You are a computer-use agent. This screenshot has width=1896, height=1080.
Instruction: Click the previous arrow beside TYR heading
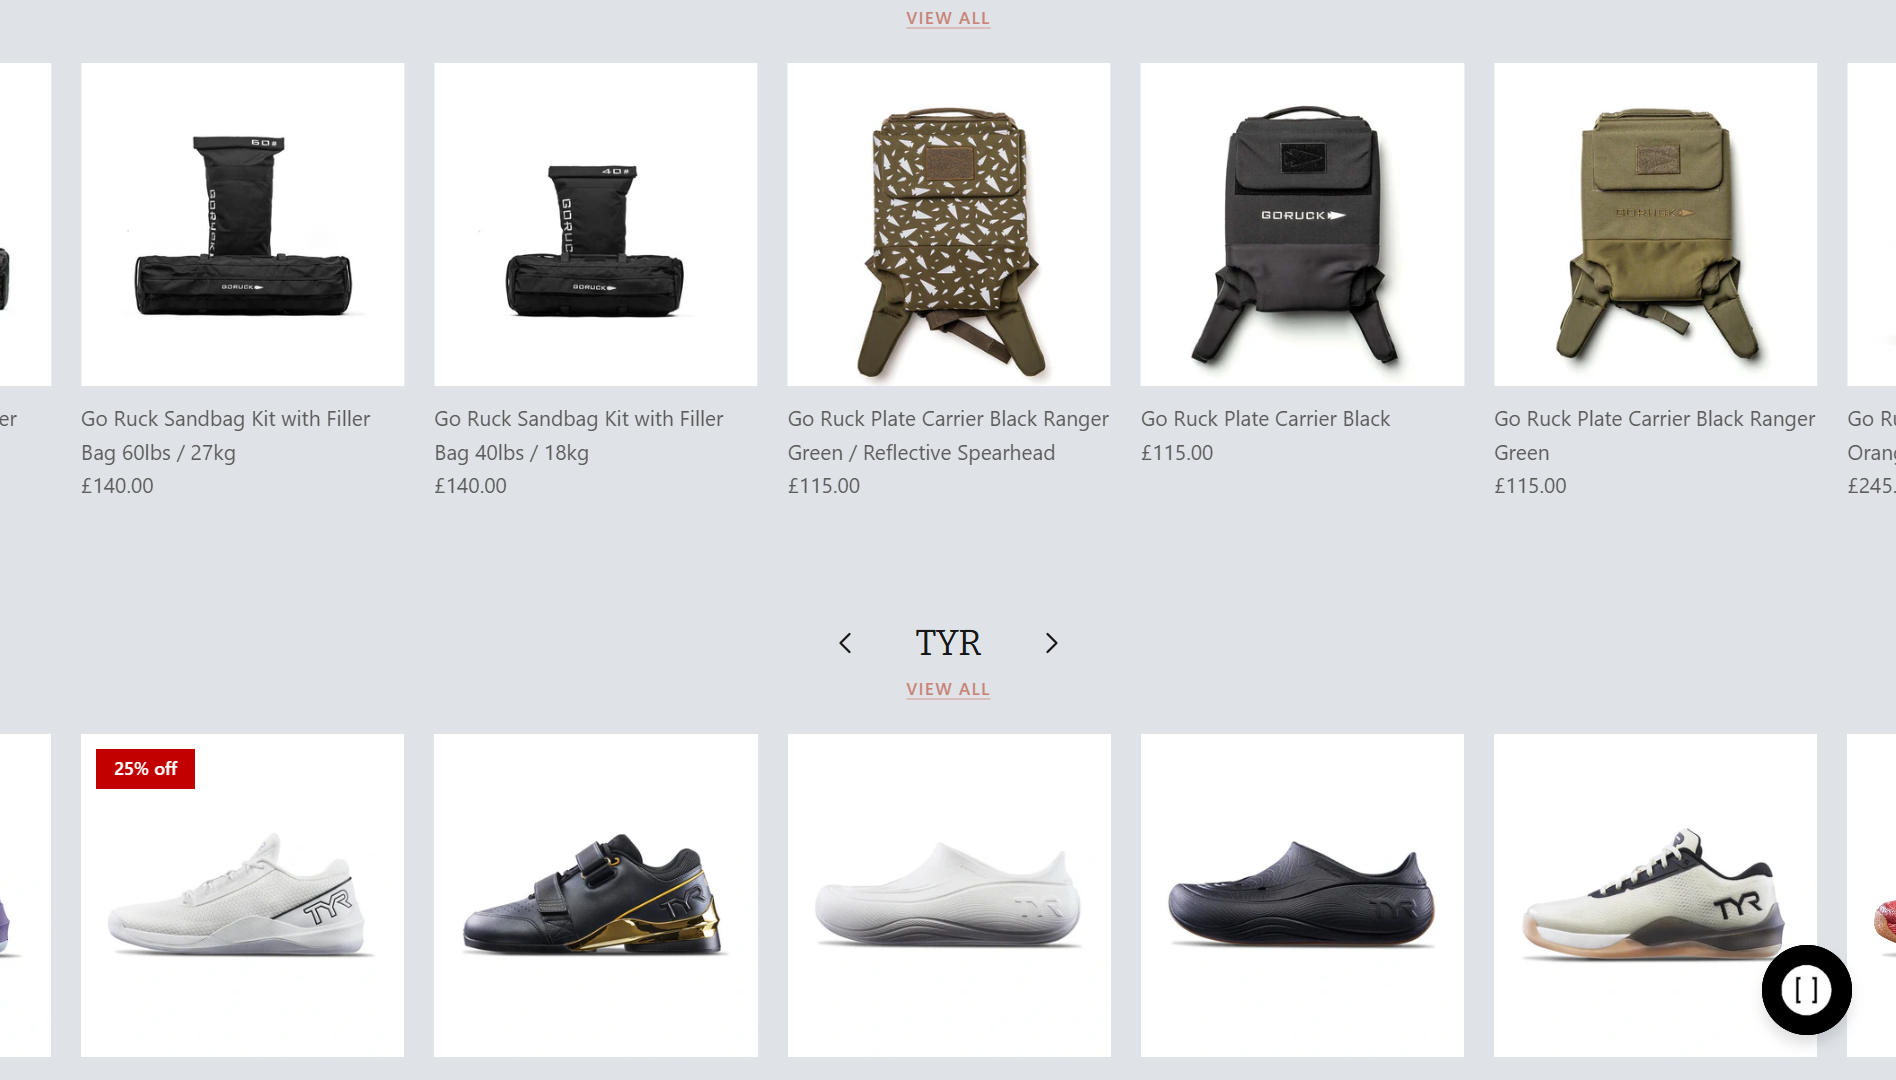click(845, 643)
